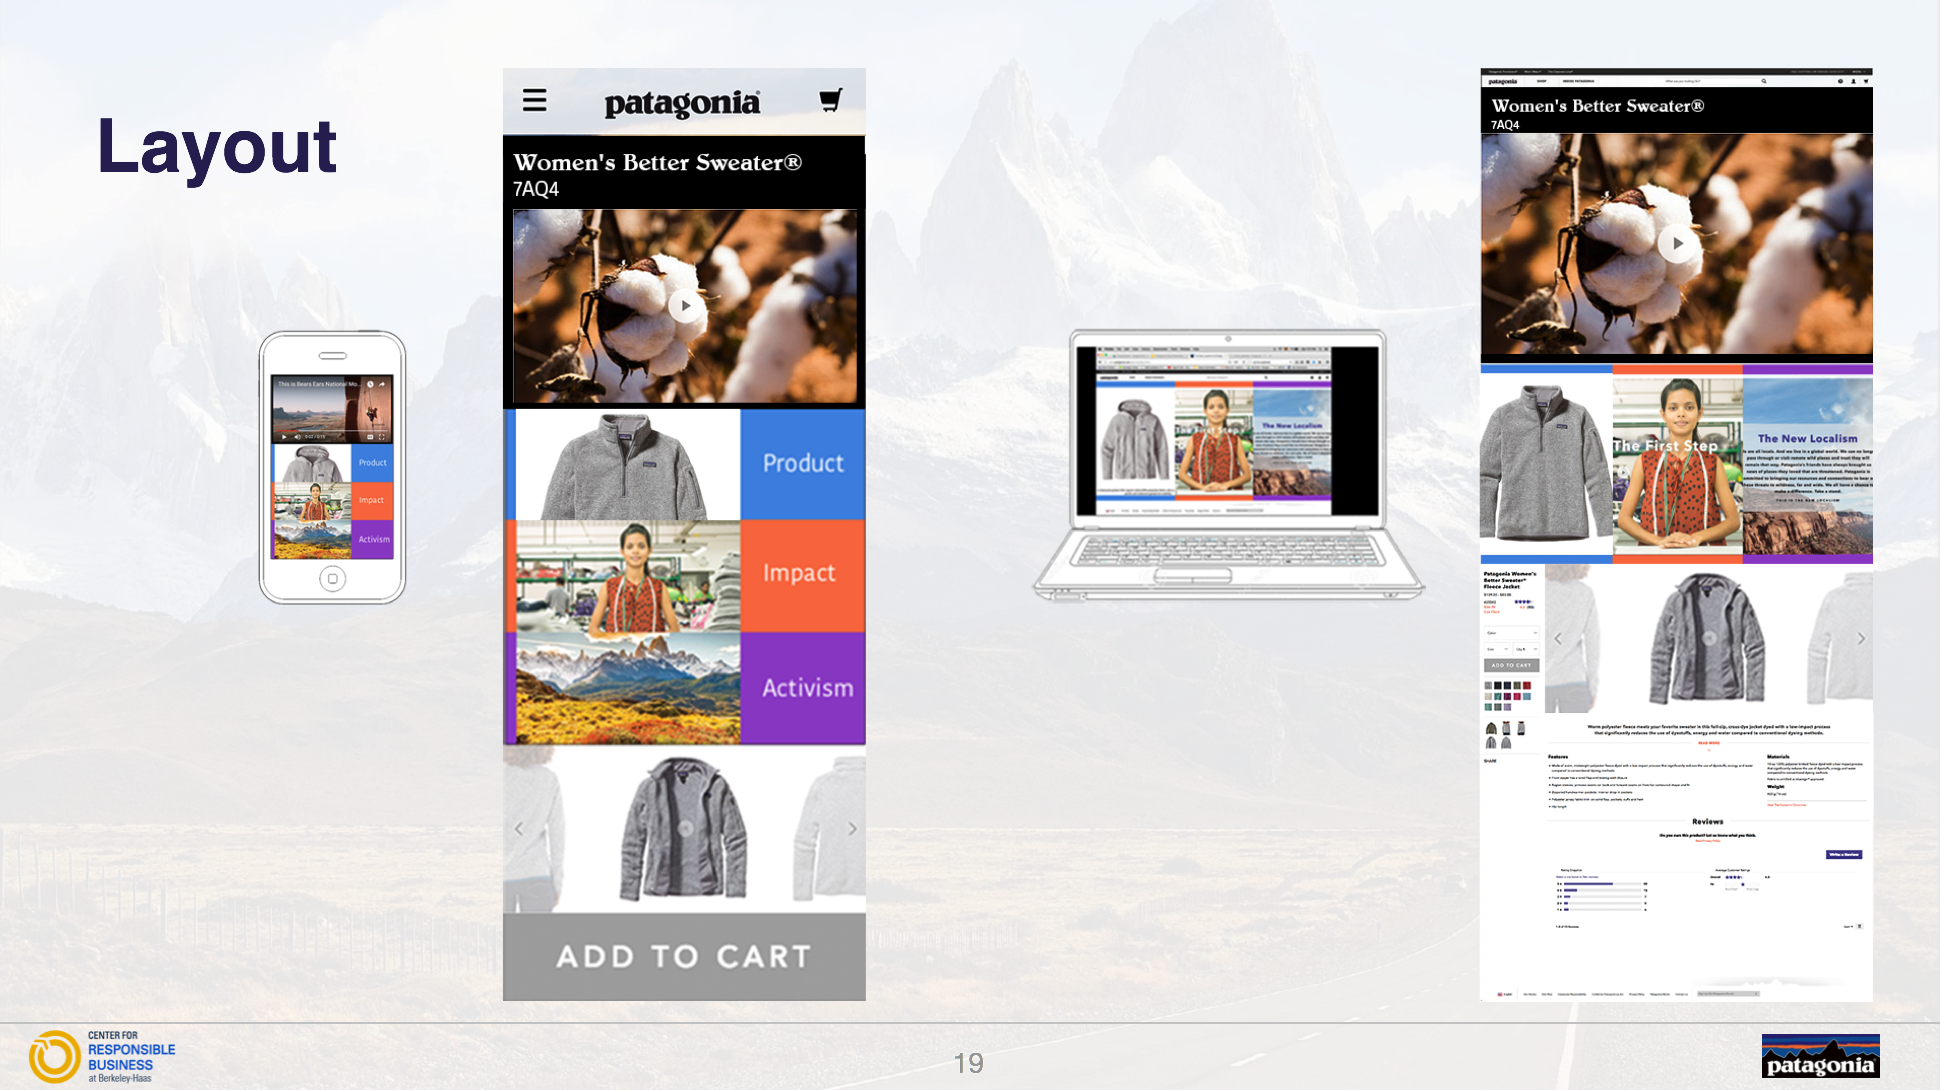Select Activism tile on the small phone illustration

pyautogui.click(x=373, y=539)
